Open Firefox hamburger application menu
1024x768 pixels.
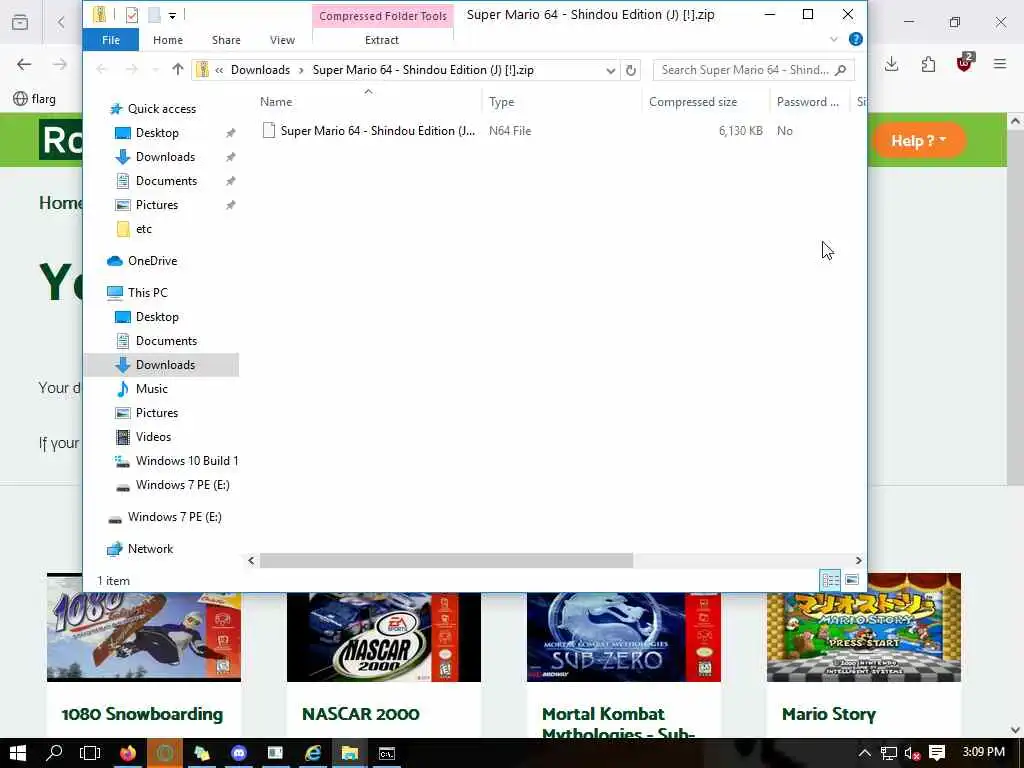(1000, 63)
